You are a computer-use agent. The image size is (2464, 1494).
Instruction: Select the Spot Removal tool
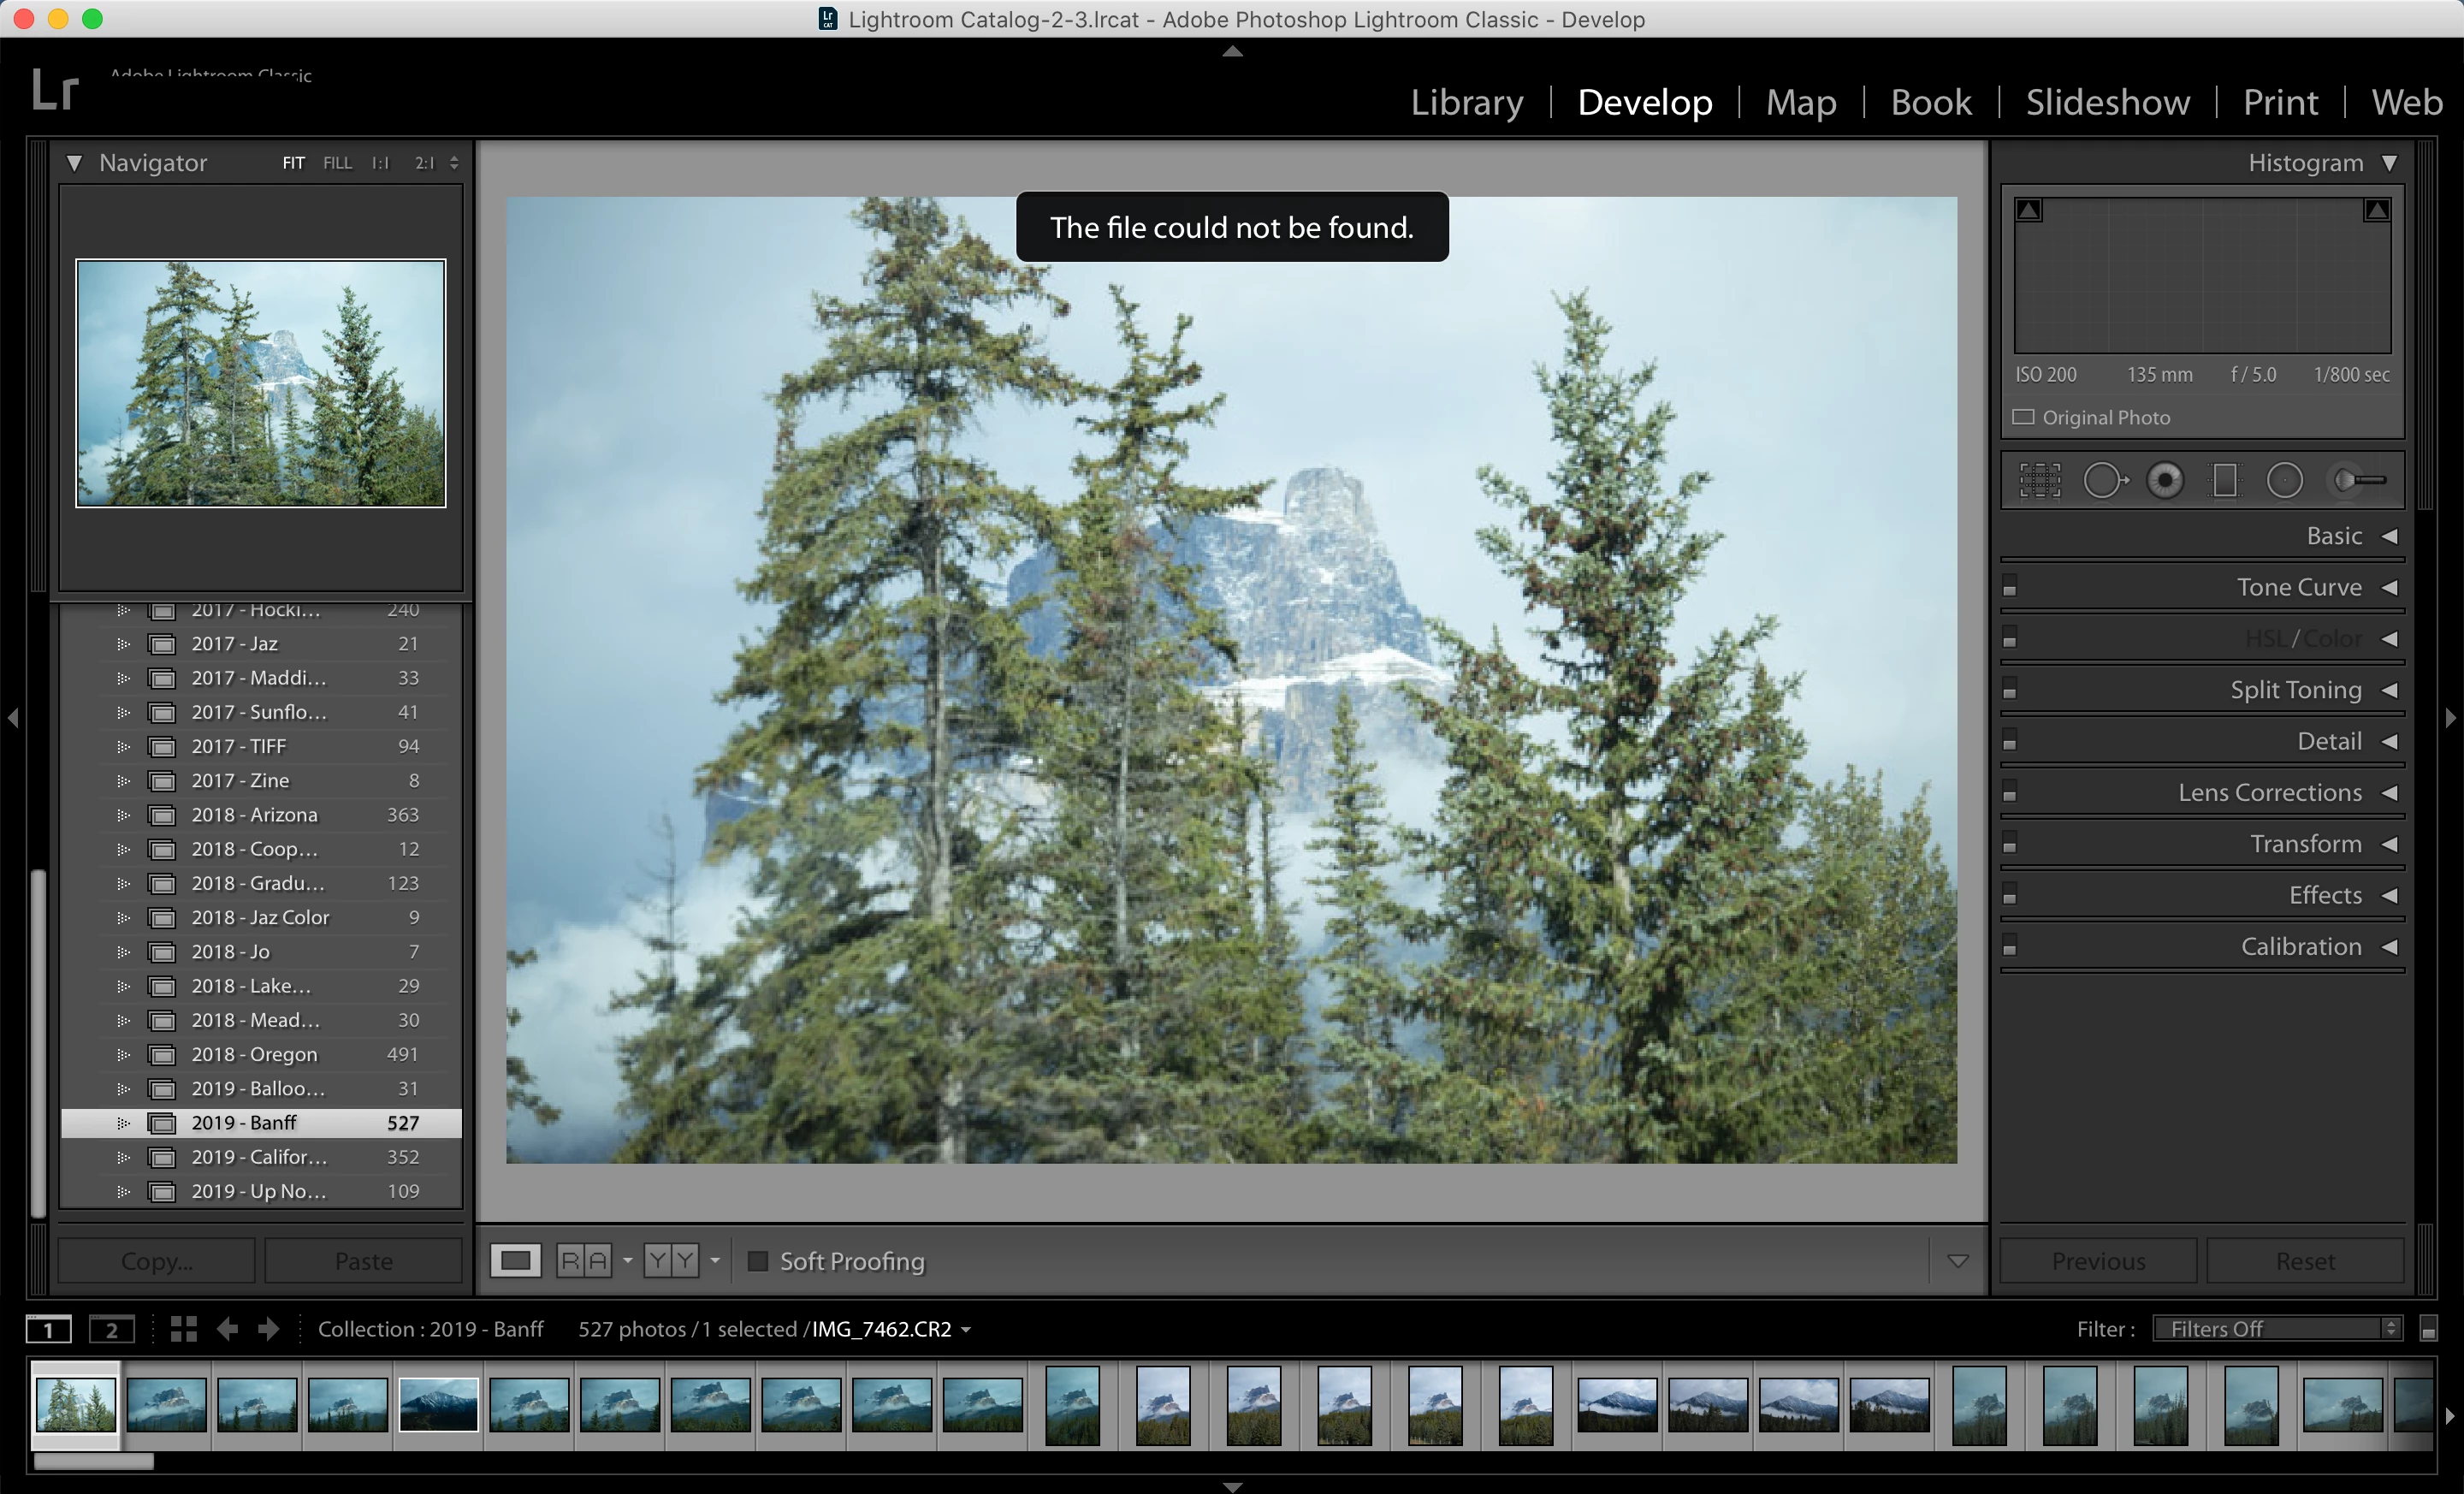click(2104, 481)
